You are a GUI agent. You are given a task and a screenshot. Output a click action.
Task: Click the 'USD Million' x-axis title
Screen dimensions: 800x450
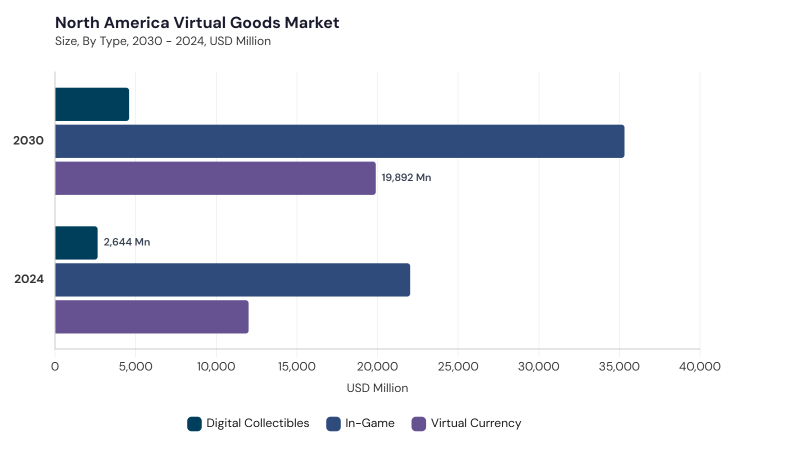[x=378, y=388]
